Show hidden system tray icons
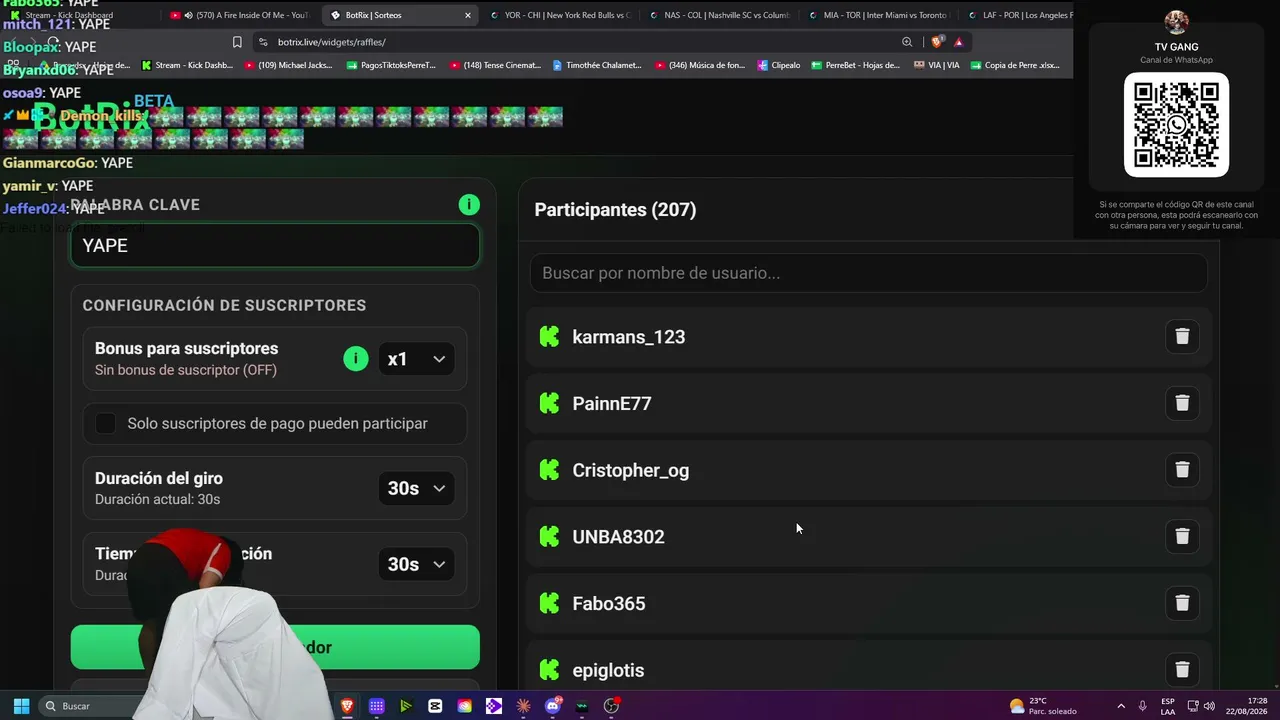Screen dimensions: 1280x720 point(1120,706)
